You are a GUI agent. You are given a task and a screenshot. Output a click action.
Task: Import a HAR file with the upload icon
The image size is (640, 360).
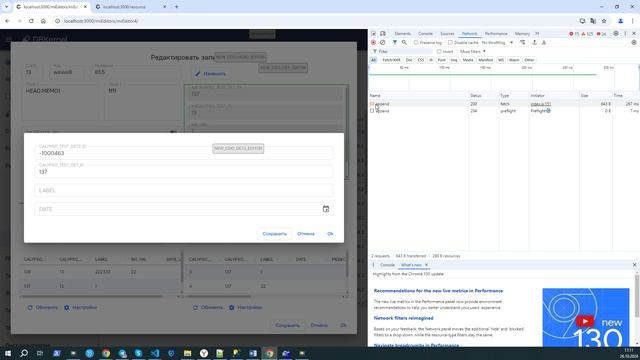click(x=534, y=42)
